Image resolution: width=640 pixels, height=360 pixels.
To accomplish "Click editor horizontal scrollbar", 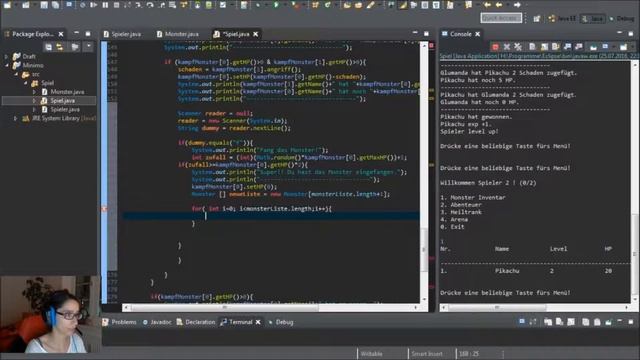I will pyautogui.click(x=224, y=307).
